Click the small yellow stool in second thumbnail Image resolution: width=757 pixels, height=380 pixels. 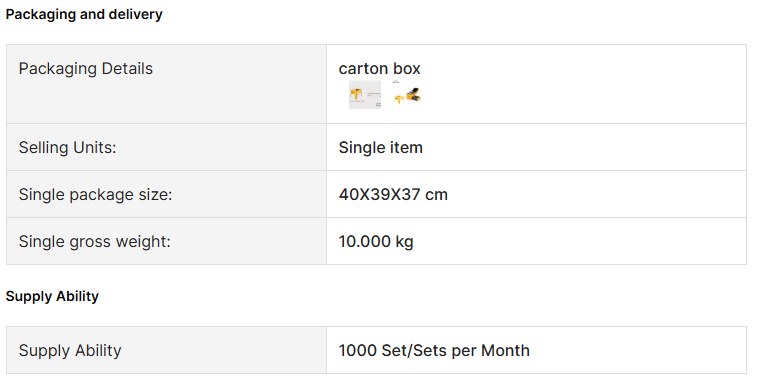point(399,99)
